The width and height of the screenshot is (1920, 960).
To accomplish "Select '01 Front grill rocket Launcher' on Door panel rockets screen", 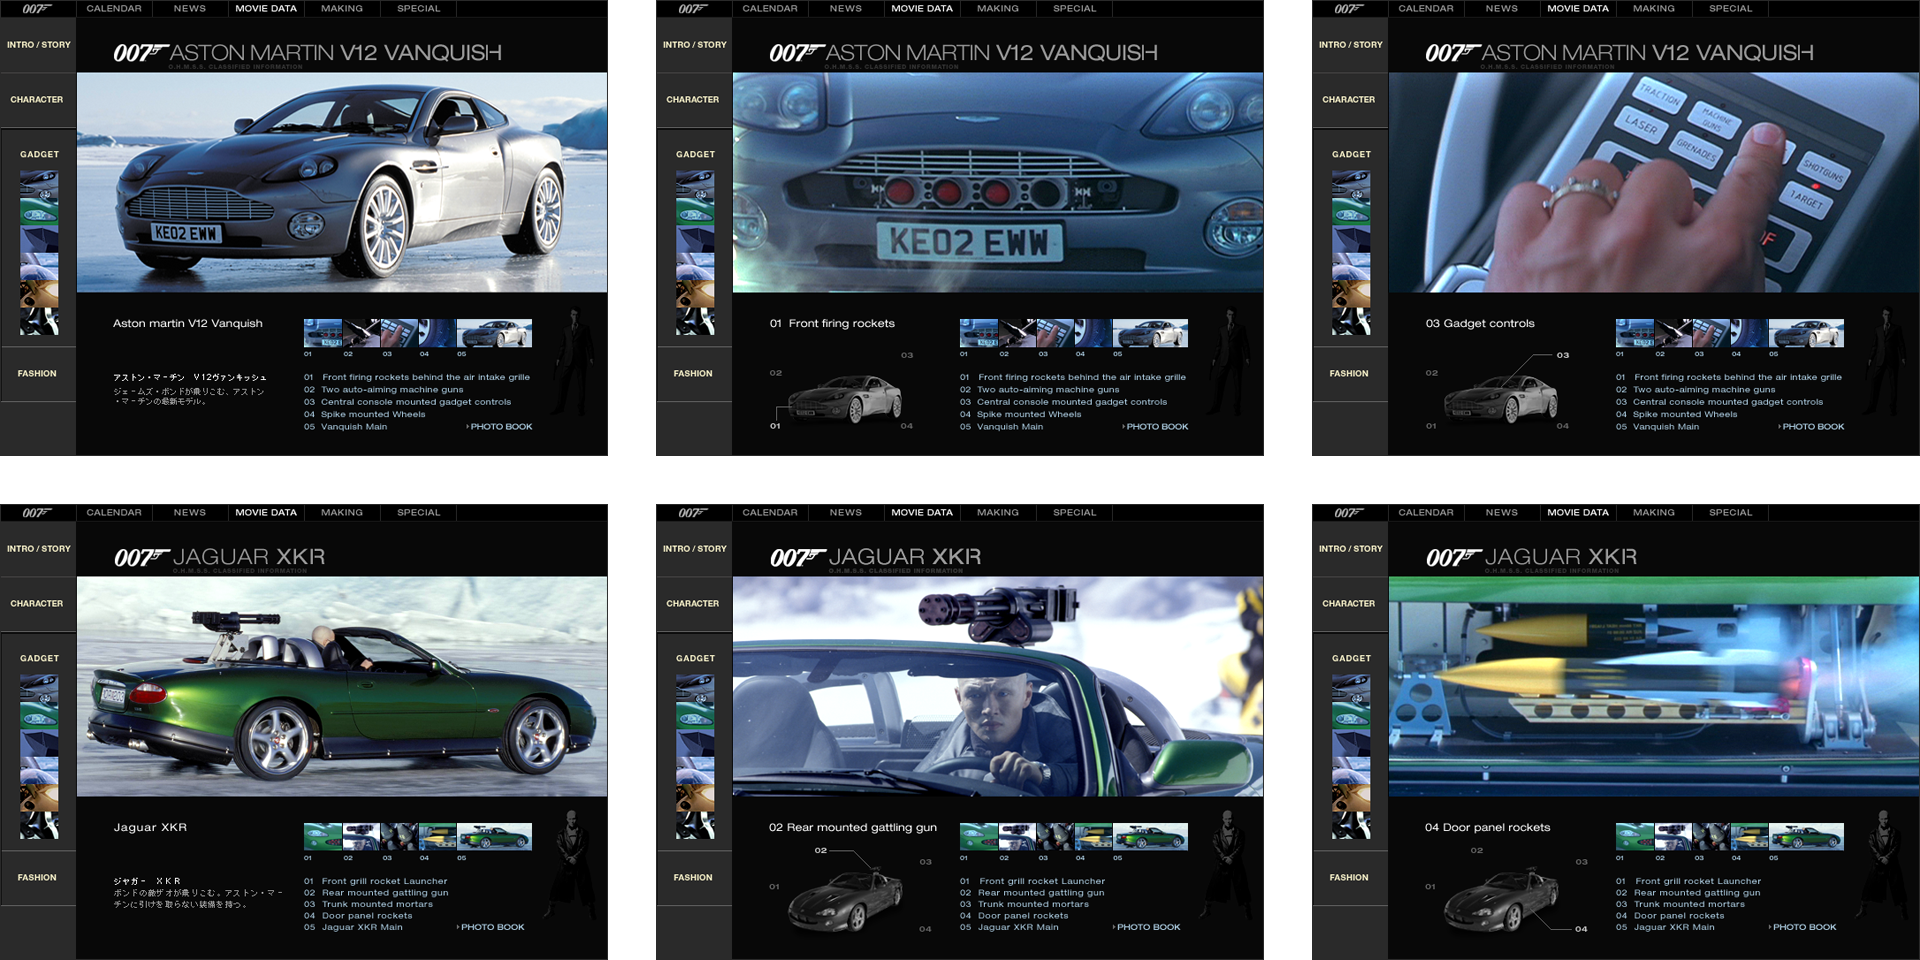I will click(x=1689, y=882).
